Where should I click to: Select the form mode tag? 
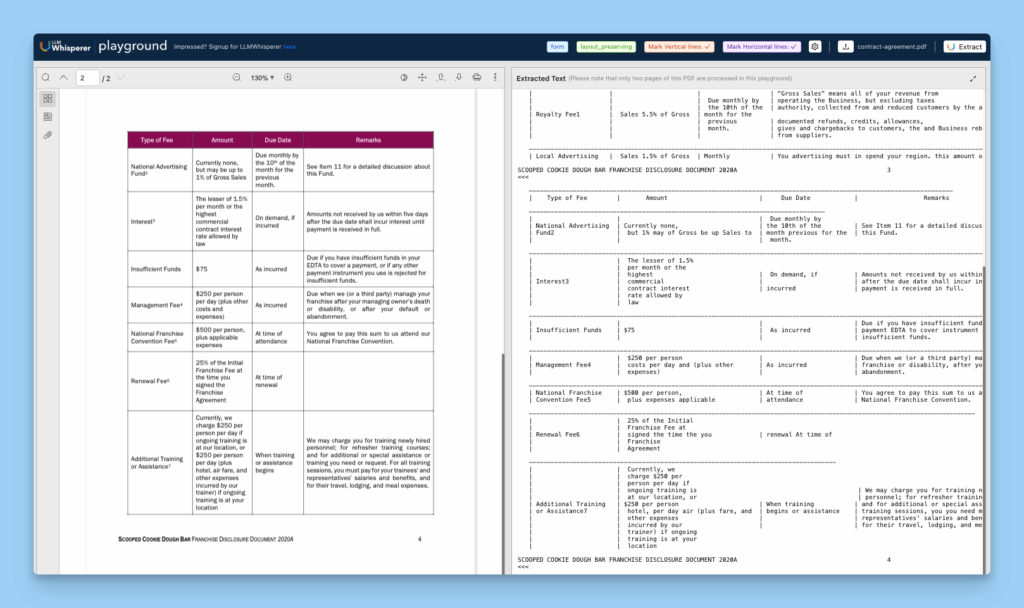click(x=557, y=47)
